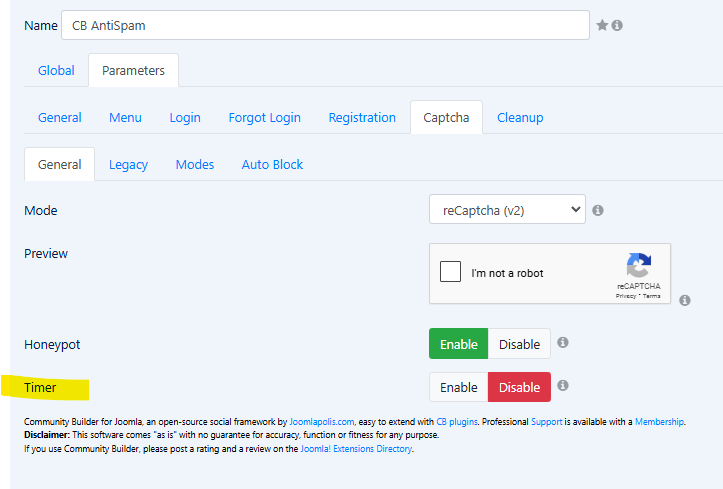723x489 pixels.
Task: Click the info icon next to the Name star
Action: [617, 25]
